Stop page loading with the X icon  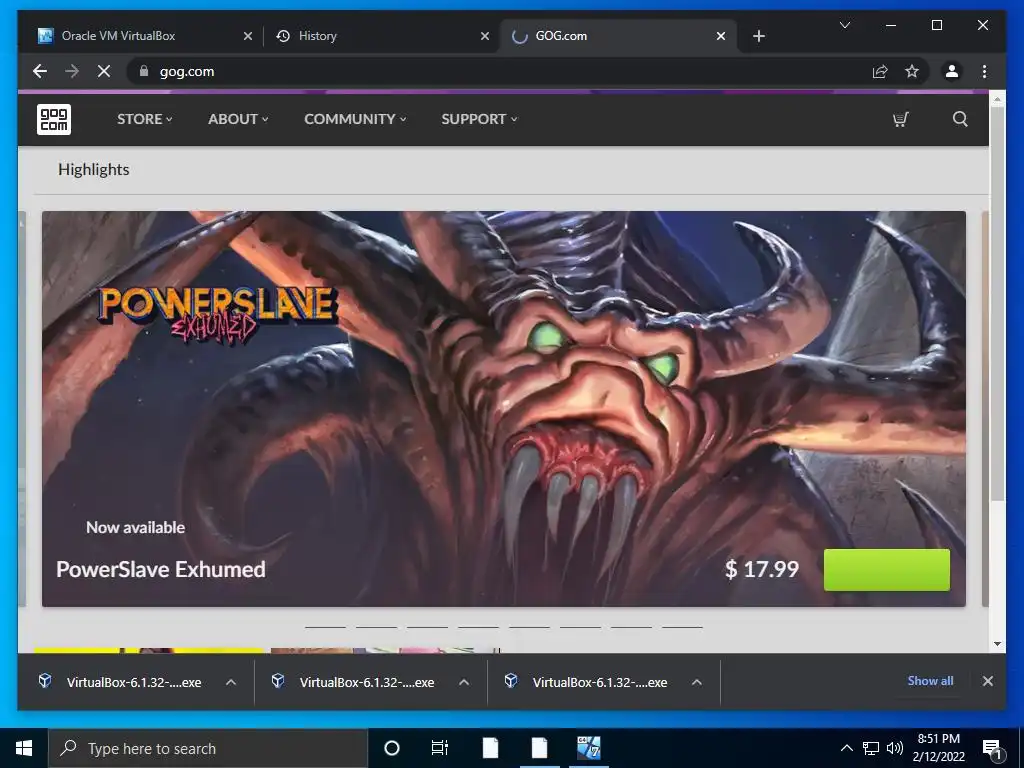pos(104,71)
